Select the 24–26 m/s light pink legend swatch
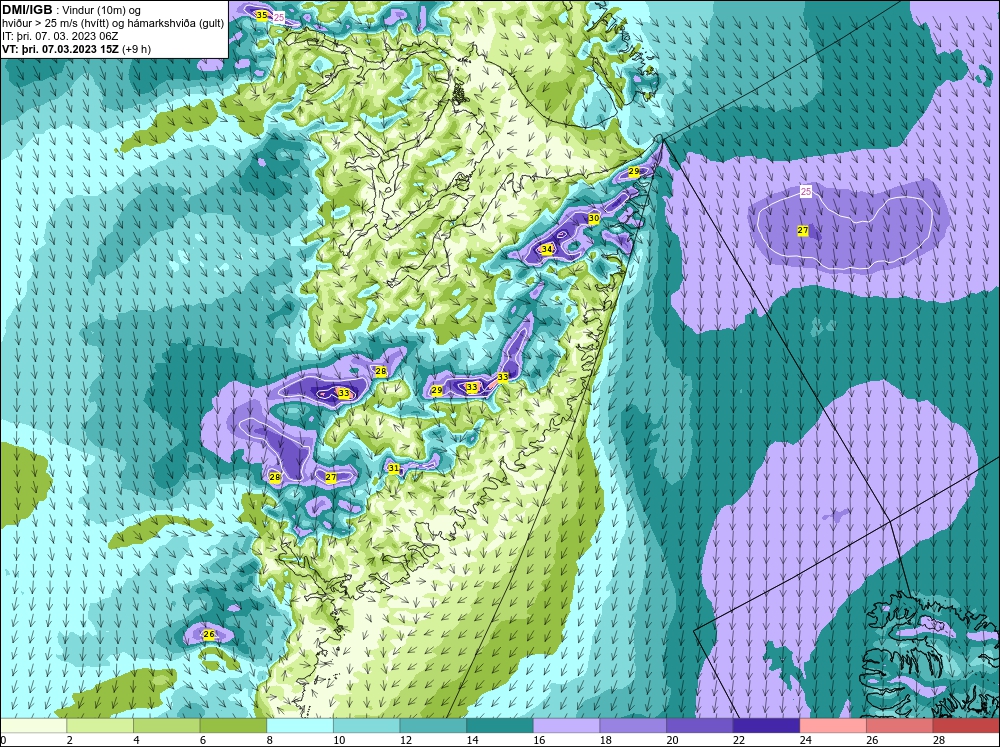The image size is (1000, 747). pyautogui.click(x=832, y=726)
